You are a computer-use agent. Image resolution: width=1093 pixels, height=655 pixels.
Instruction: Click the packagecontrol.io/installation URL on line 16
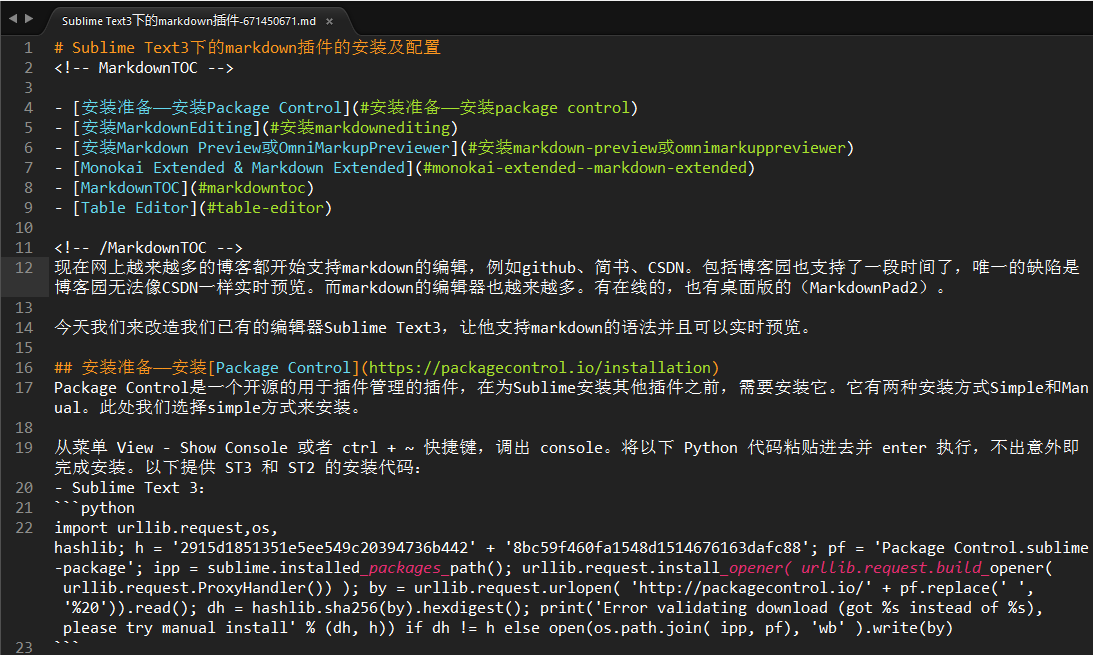point(540,367)
